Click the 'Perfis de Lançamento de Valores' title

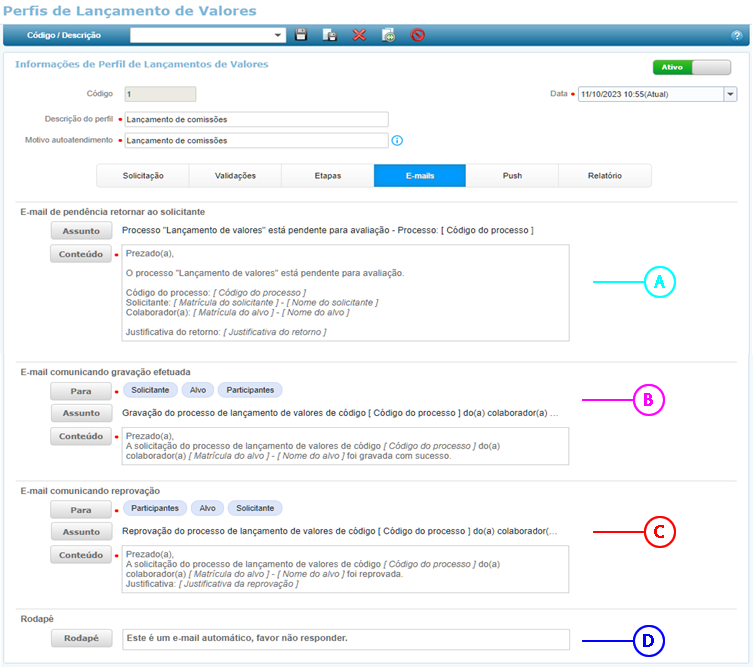(x=130, y=11)
